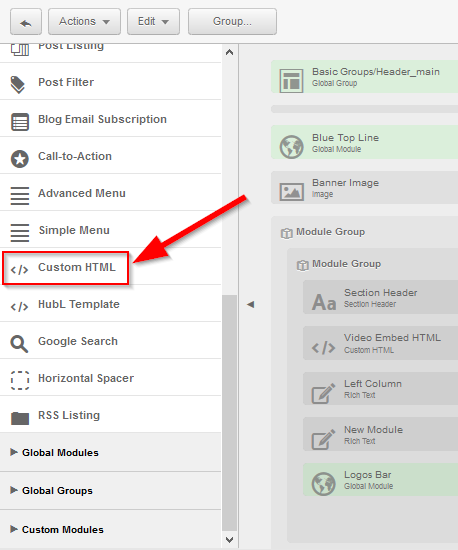Image resolution: width=458 pixels, height=550 pixels.
Task: Click the scrollbar down arrow in the module list
Action: [x=229, y=539]
